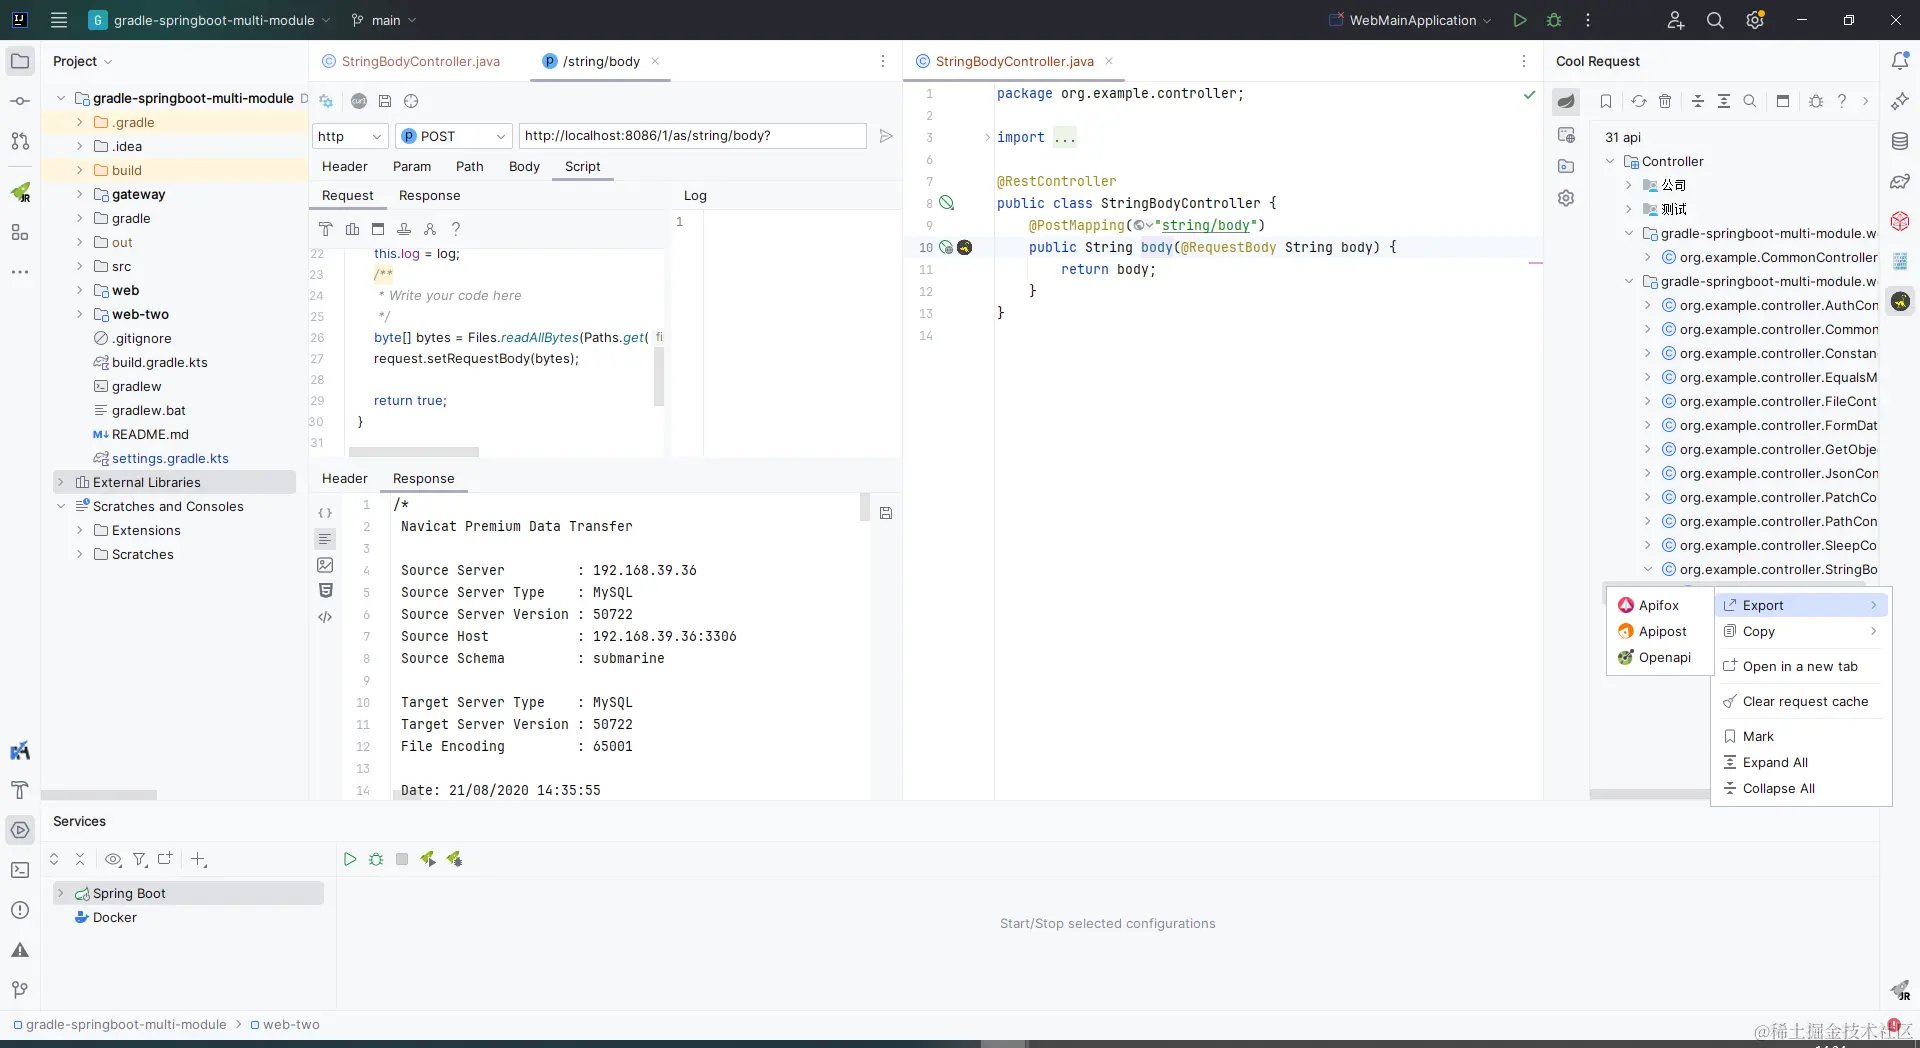The width and height of the screenshot is (1920, 1048).
Task: Click the crosshair locate icon in the request toolbar
Action: coord(411,101)
